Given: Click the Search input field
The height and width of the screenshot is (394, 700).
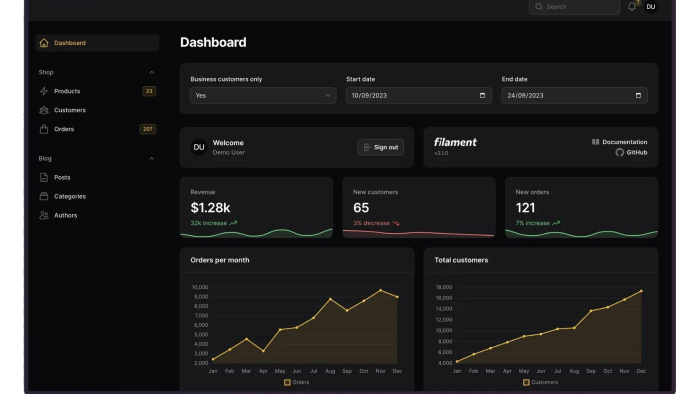Looking at the screenshot, I should click(575, 7).
